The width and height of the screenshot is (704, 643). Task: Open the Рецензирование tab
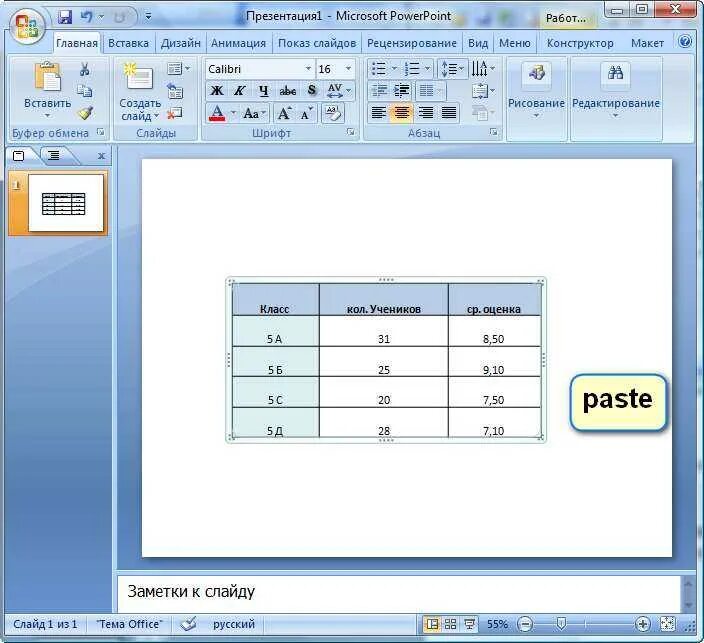click(412, 43)
